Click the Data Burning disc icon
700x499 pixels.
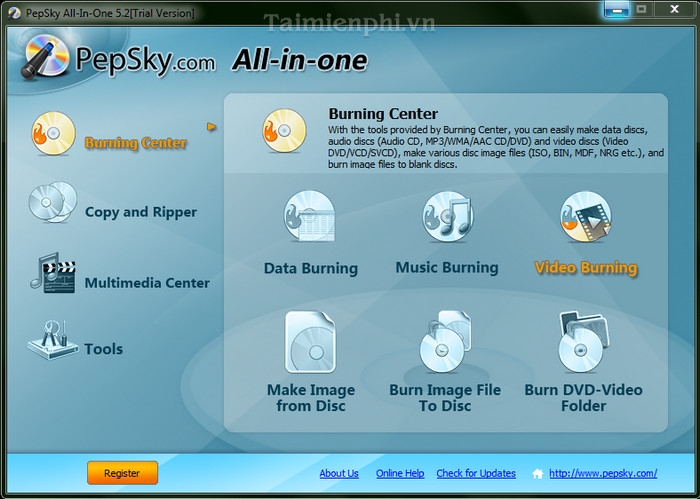[x=309, y=216]
